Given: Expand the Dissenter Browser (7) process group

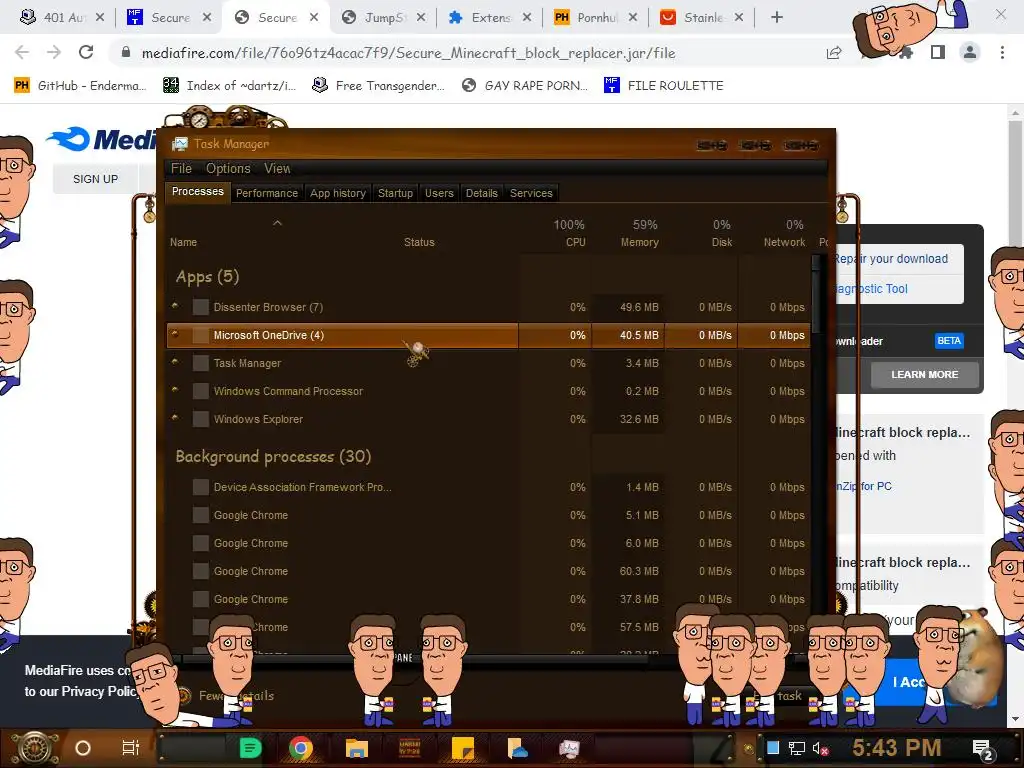Looking at the screenshot, I should tap(175, 306).
